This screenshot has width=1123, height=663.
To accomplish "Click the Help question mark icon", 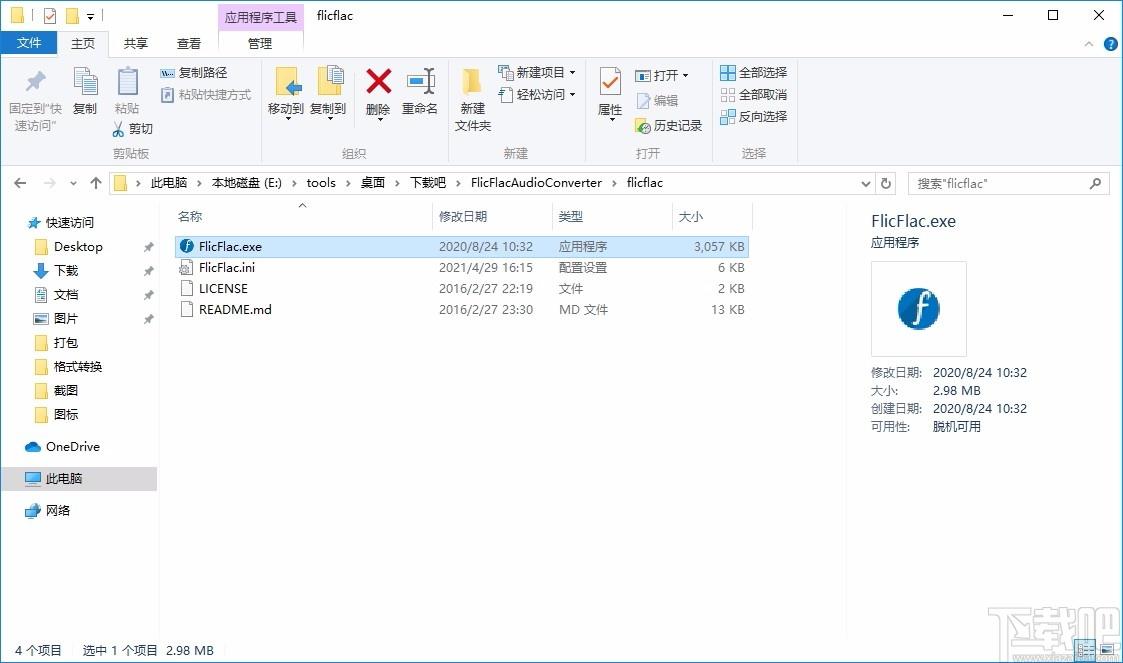I will tap(1110, 44).
